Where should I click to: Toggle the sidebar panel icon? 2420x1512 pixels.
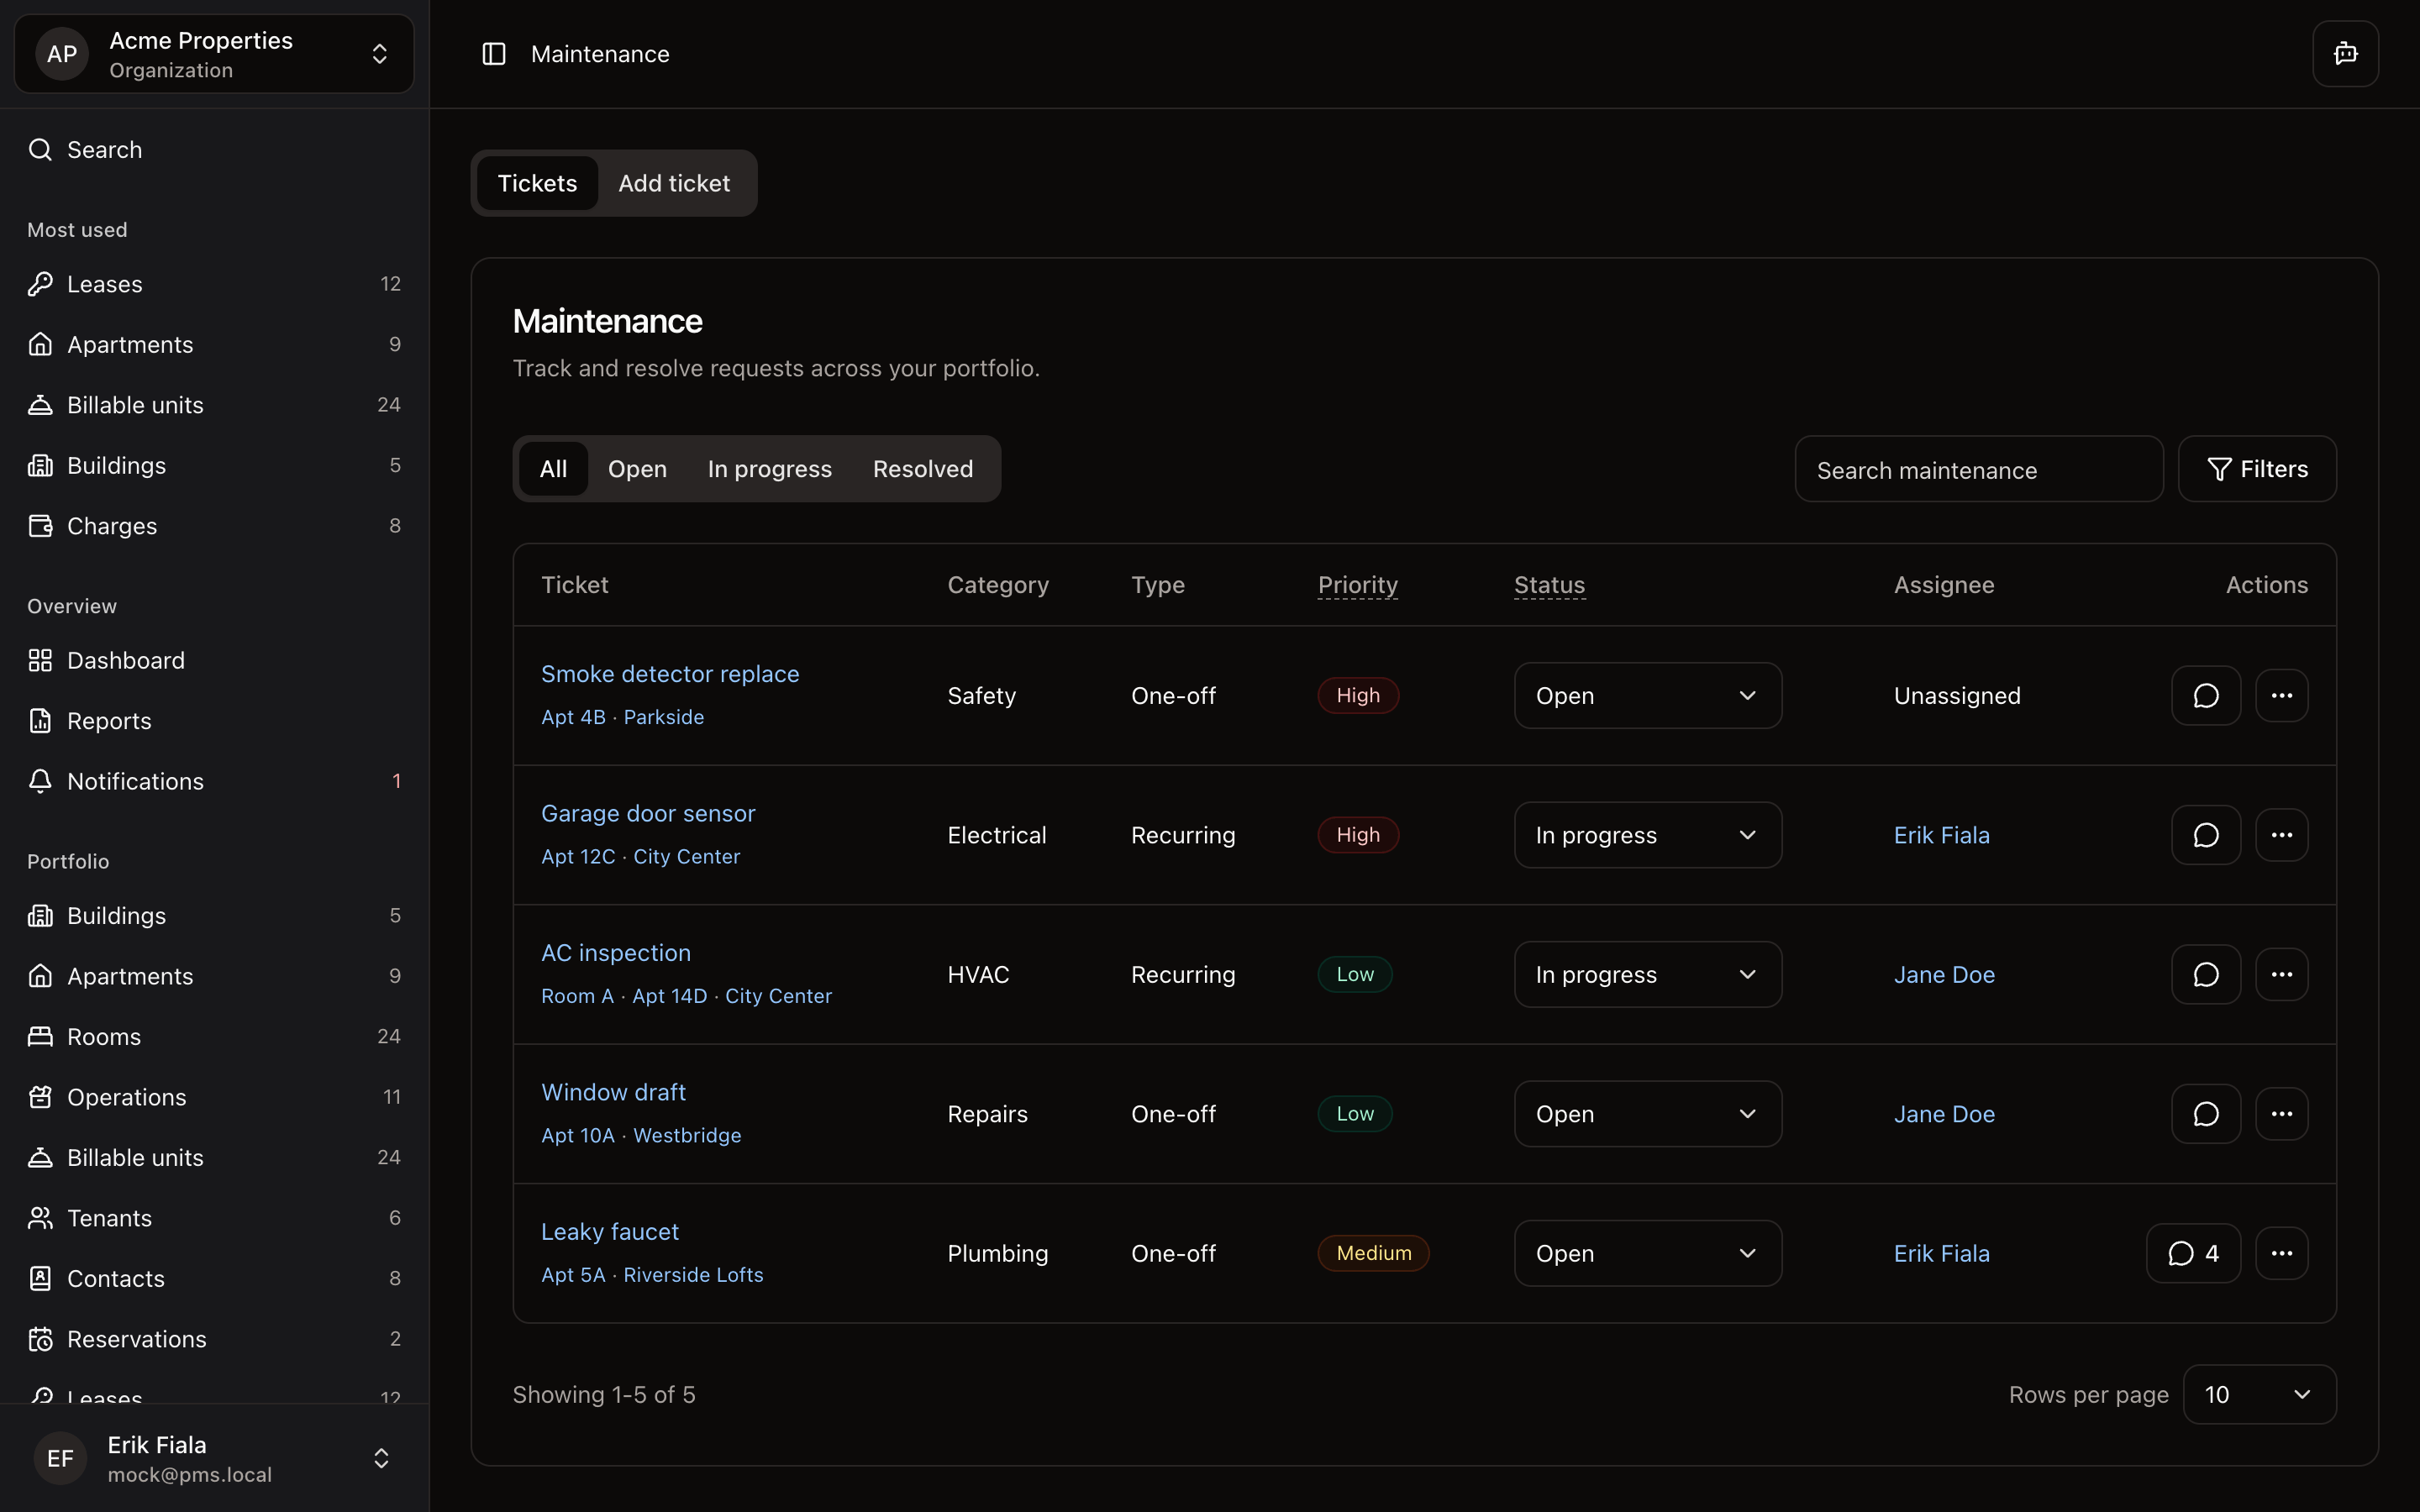coord(494,54)
